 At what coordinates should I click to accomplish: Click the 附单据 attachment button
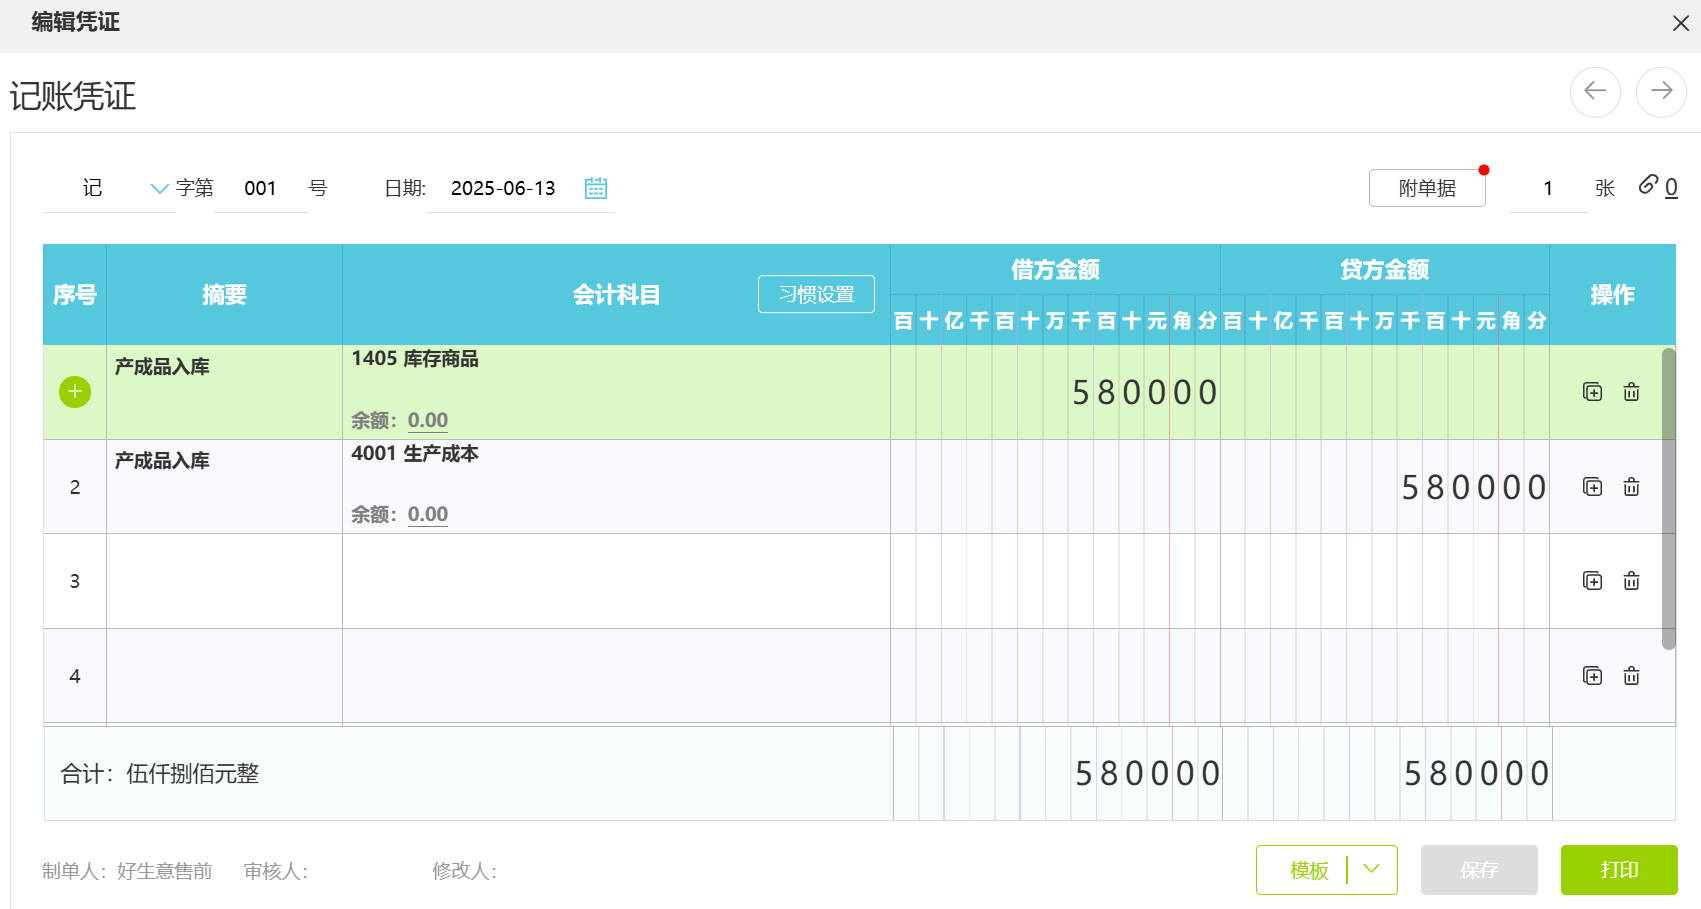1427,187
